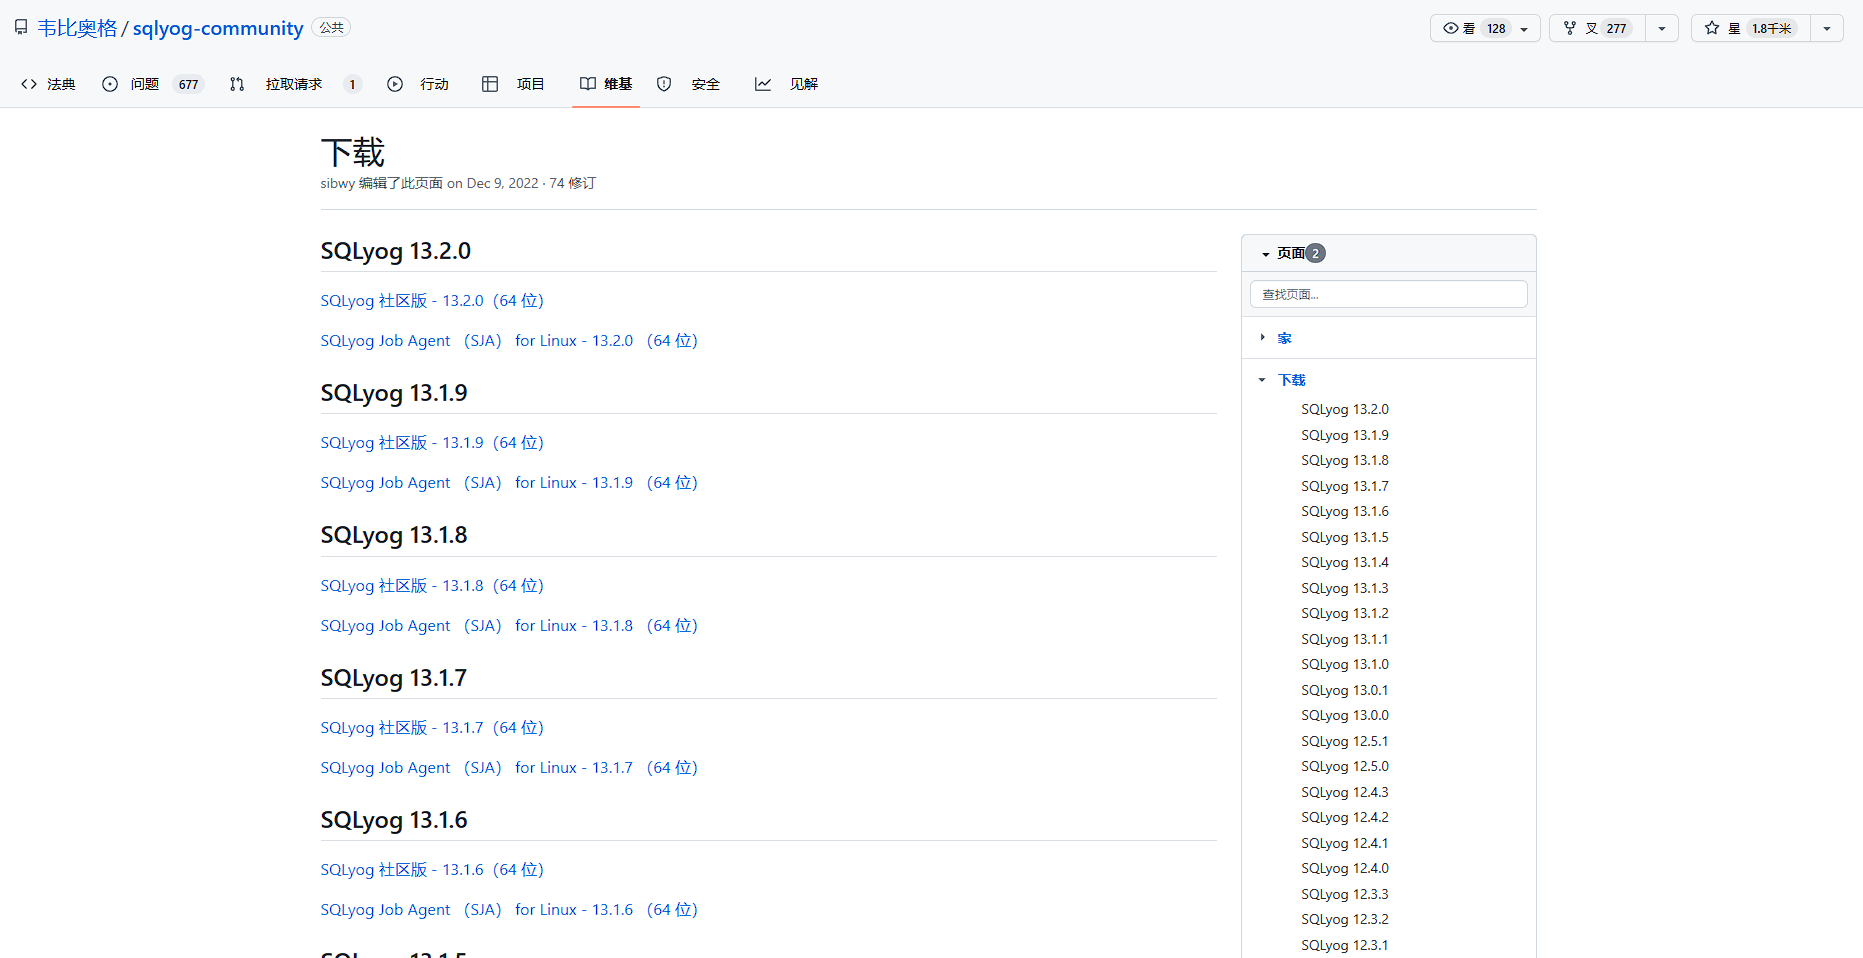Screen dimensions: 1863x958
Task: Open the 74 修订 revisions link
Action: [572, 183]
